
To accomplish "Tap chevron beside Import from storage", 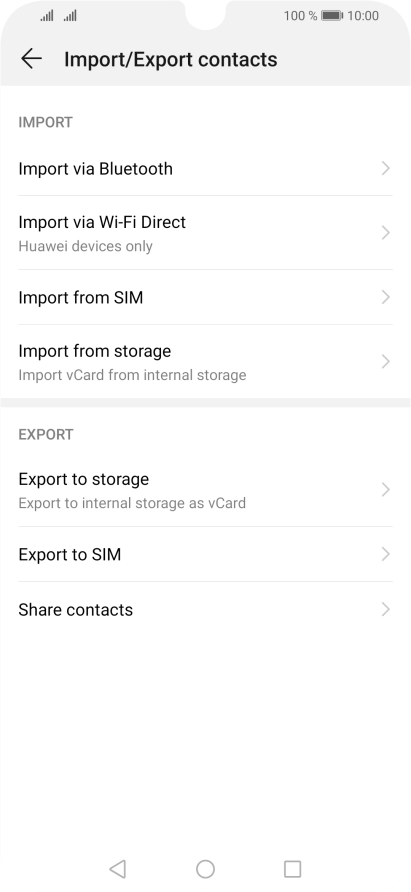I will [386, 361].
